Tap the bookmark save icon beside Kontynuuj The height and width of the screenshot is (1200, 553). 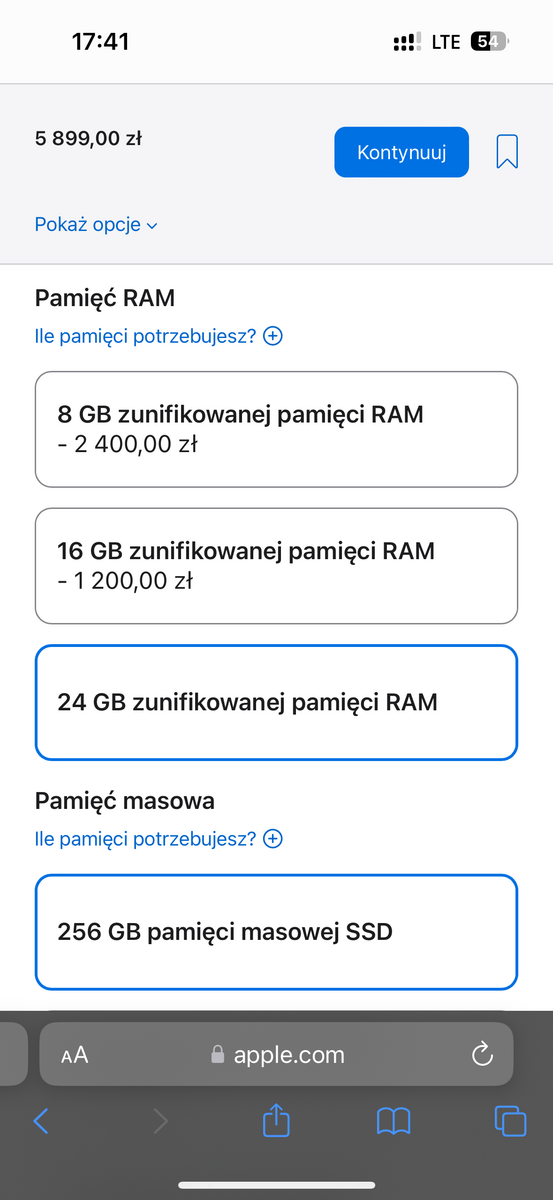(507, 152)
